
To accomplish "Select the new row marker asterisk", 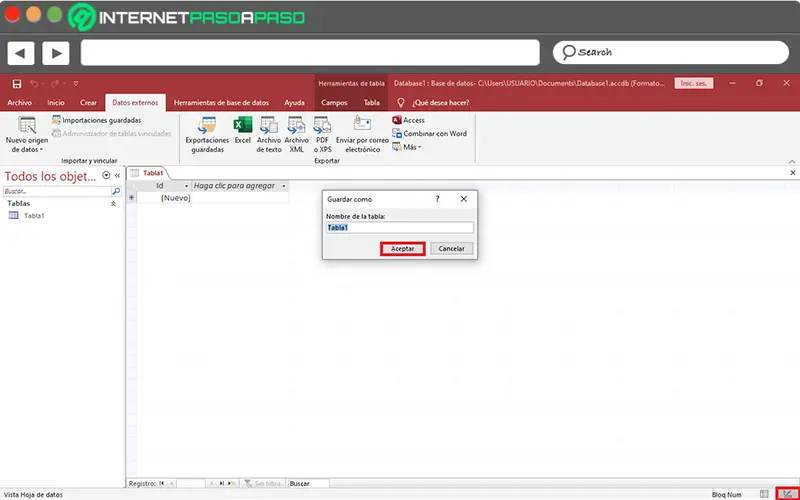I will tap(132, 198).
